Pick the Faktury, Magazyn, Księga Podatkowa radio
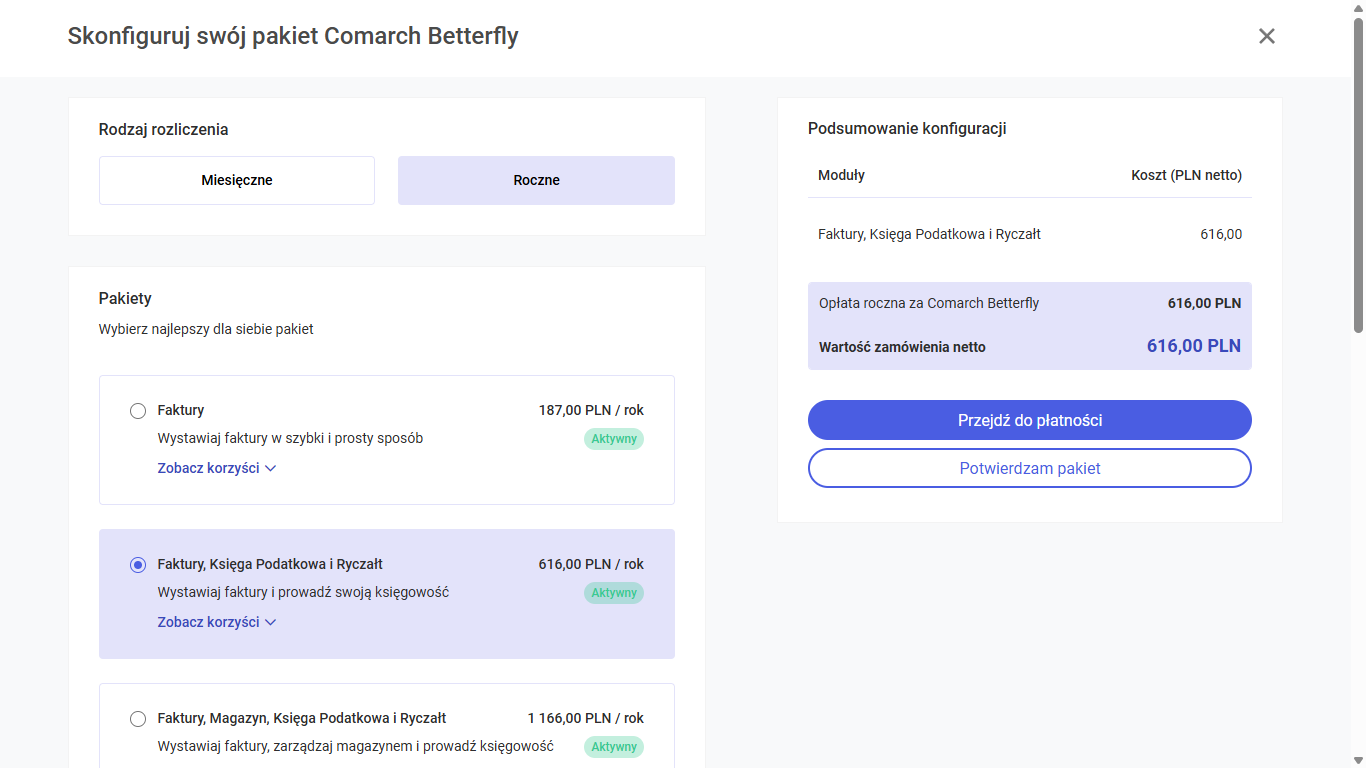This screenshot has height=768, width=1366. (138, 719)
